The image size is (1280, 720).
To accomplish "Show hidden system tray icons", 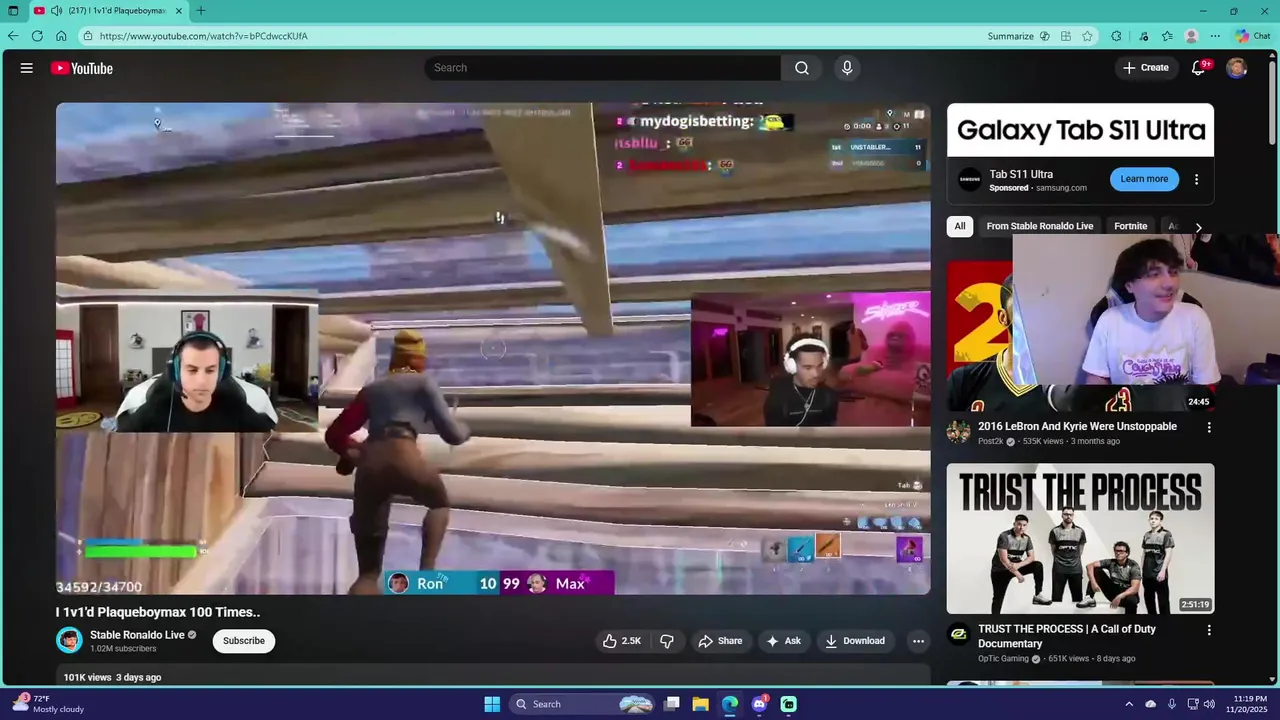I will pyautogui.click(x=1129, y=704).
